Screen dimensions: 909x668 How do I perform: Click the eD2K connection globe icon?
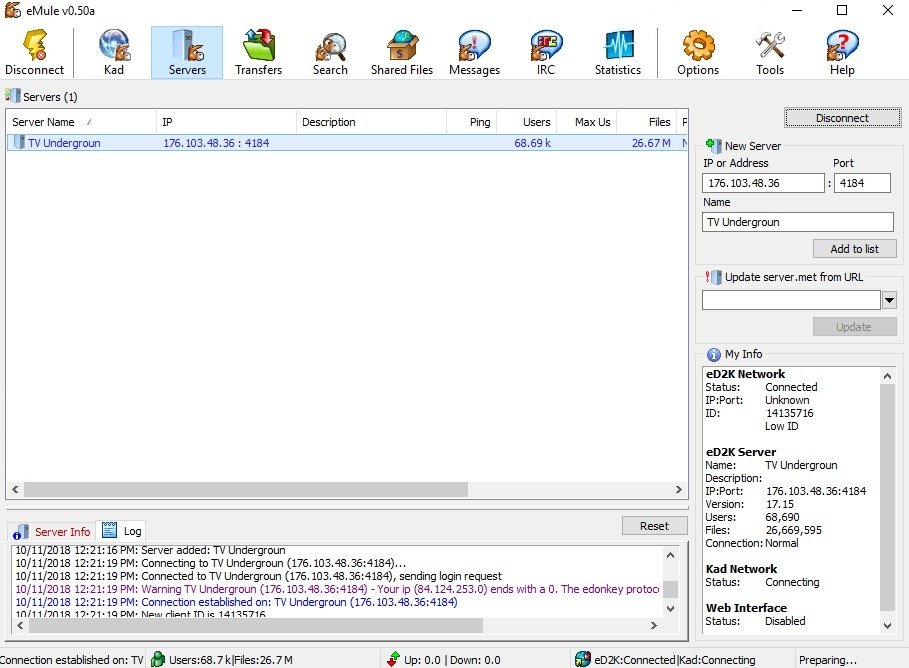(583, 659)
